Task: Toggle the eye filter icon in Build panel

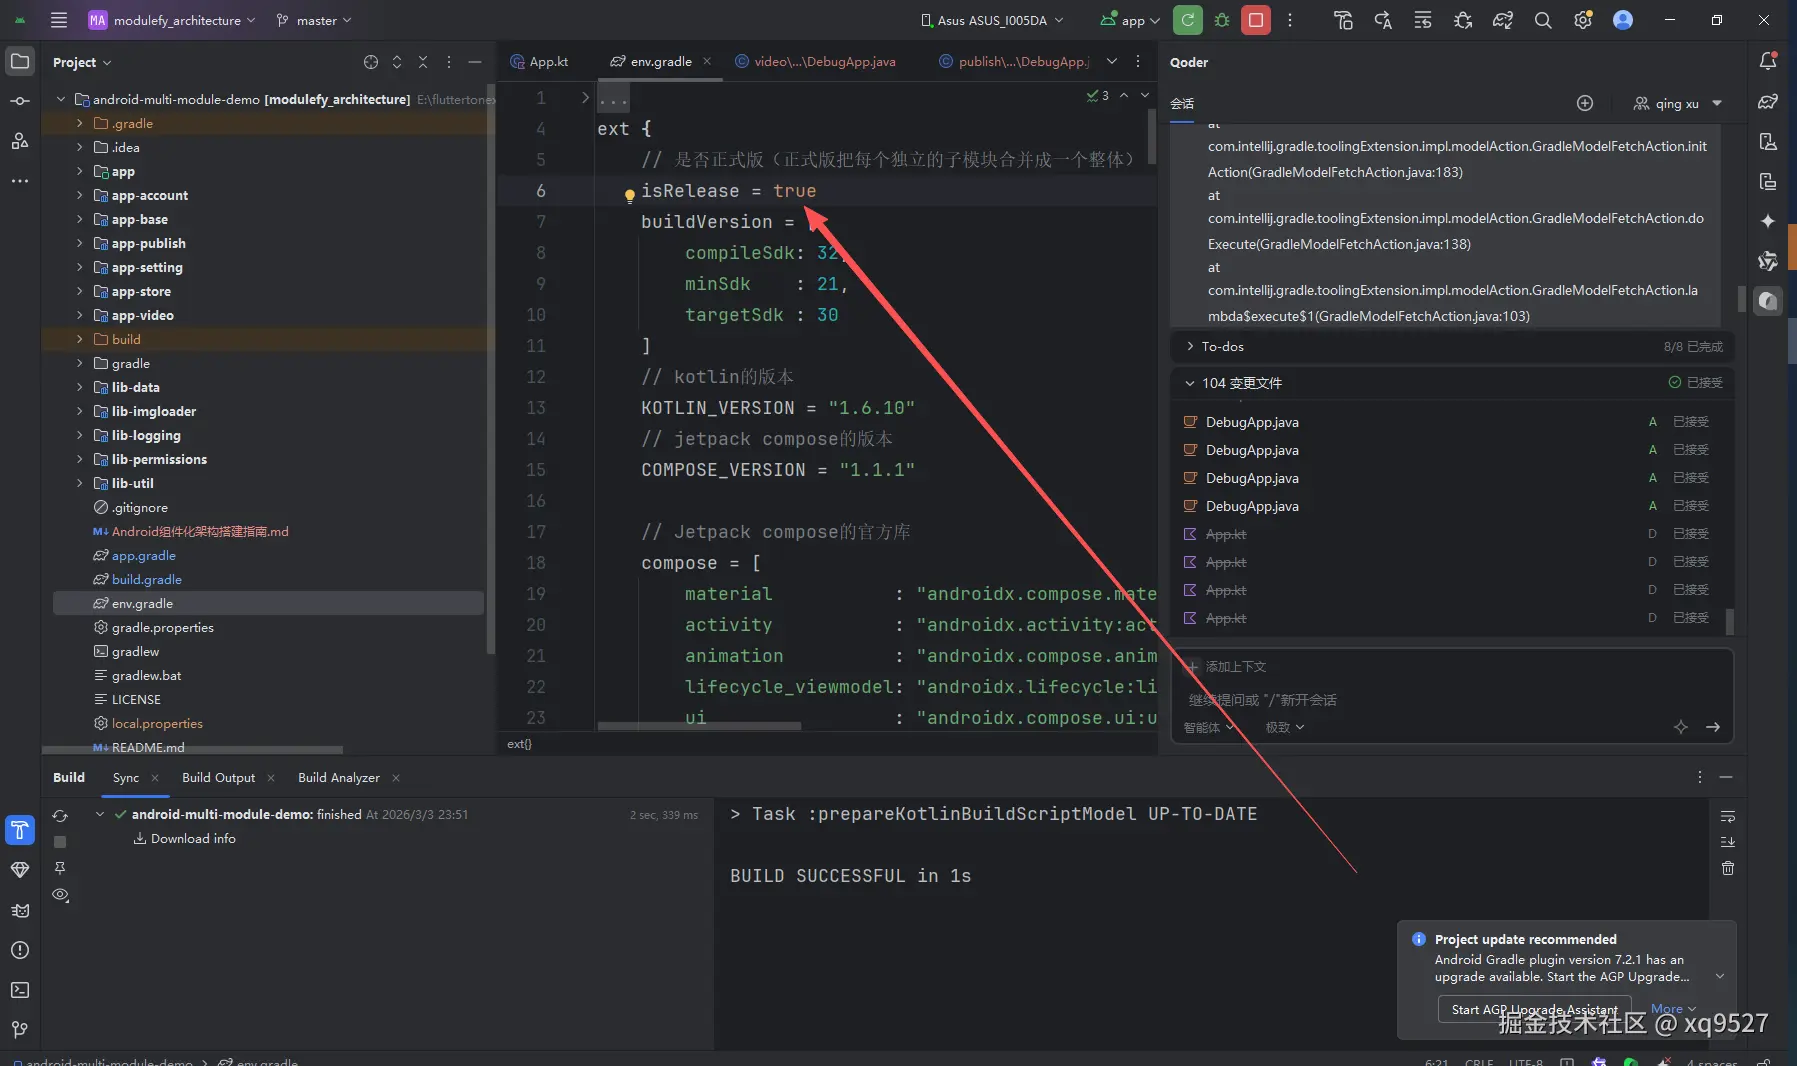Action: (60, 895)
